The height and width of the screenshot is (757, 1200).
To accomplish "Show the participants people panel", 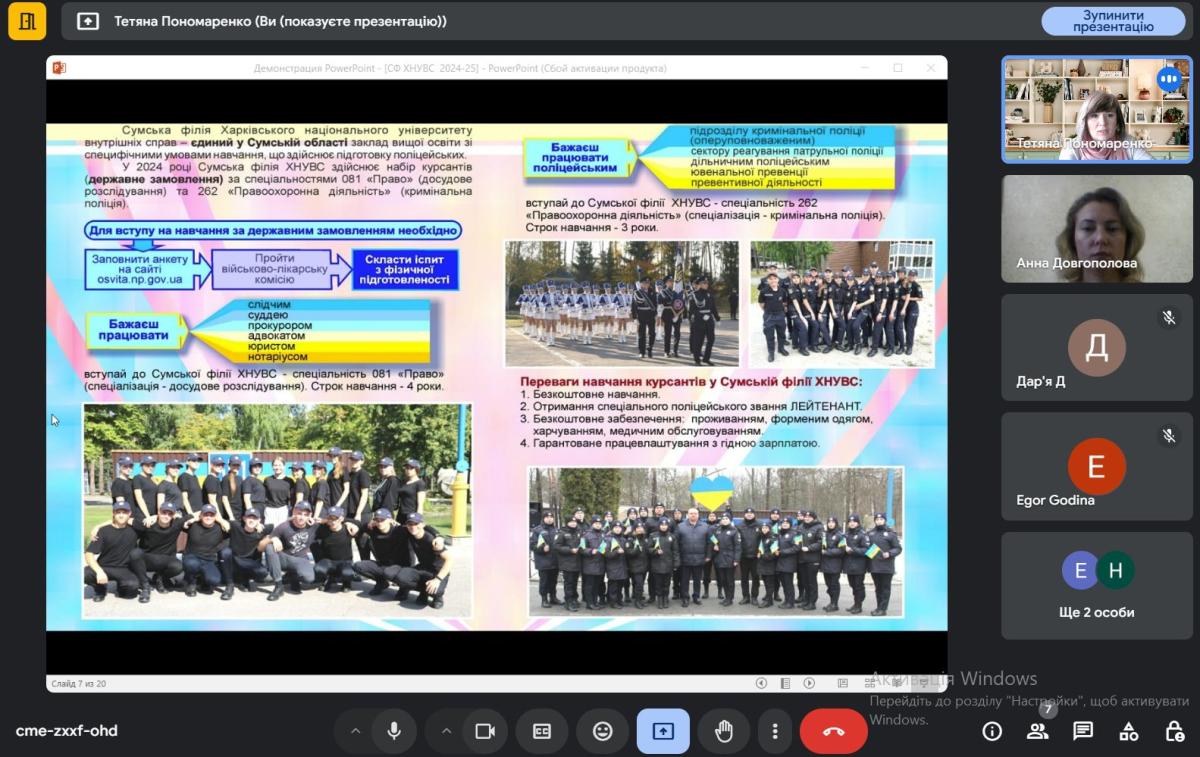I will click(x=1037, y=731).
